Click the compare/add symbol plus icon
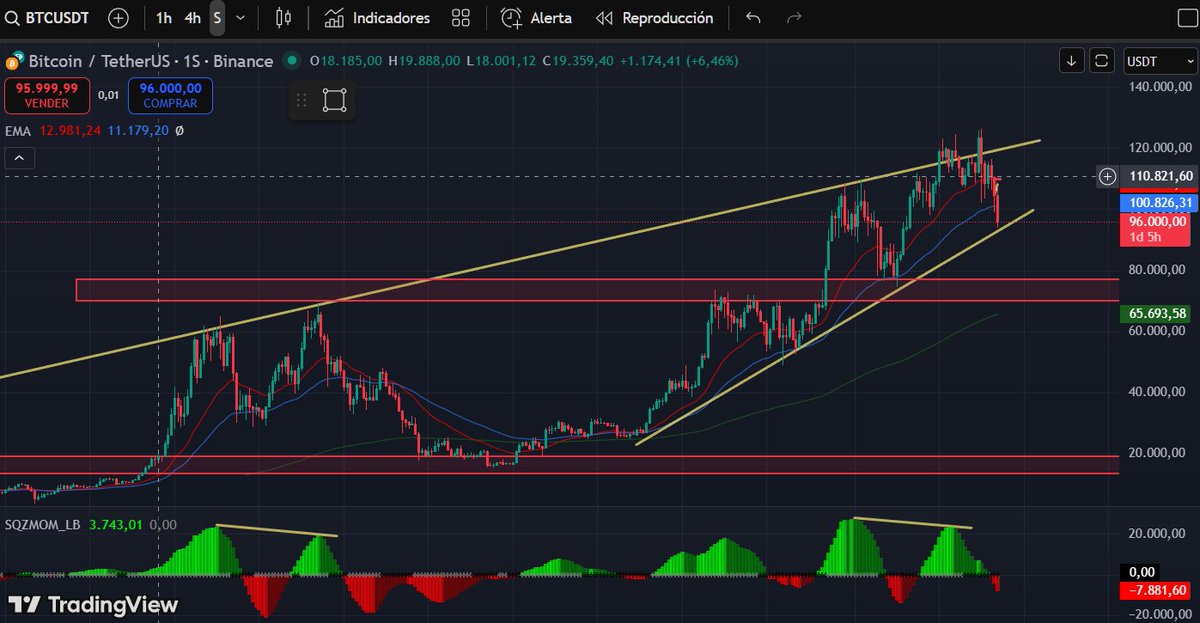Image resolution: width=1200 pixels, height=623 pixels. (x=118, y=18)
